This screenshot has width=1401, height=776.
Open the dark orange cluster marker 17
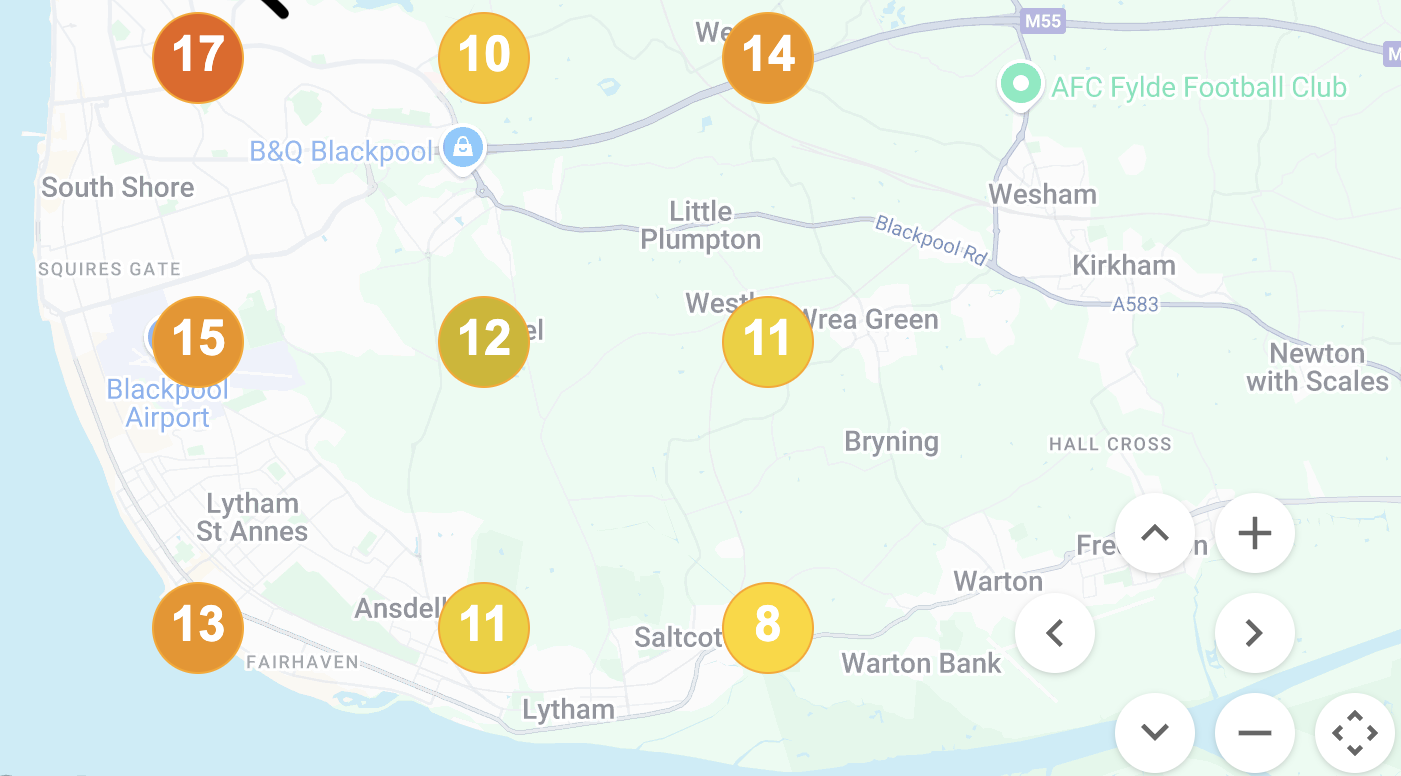pos(198,57)
